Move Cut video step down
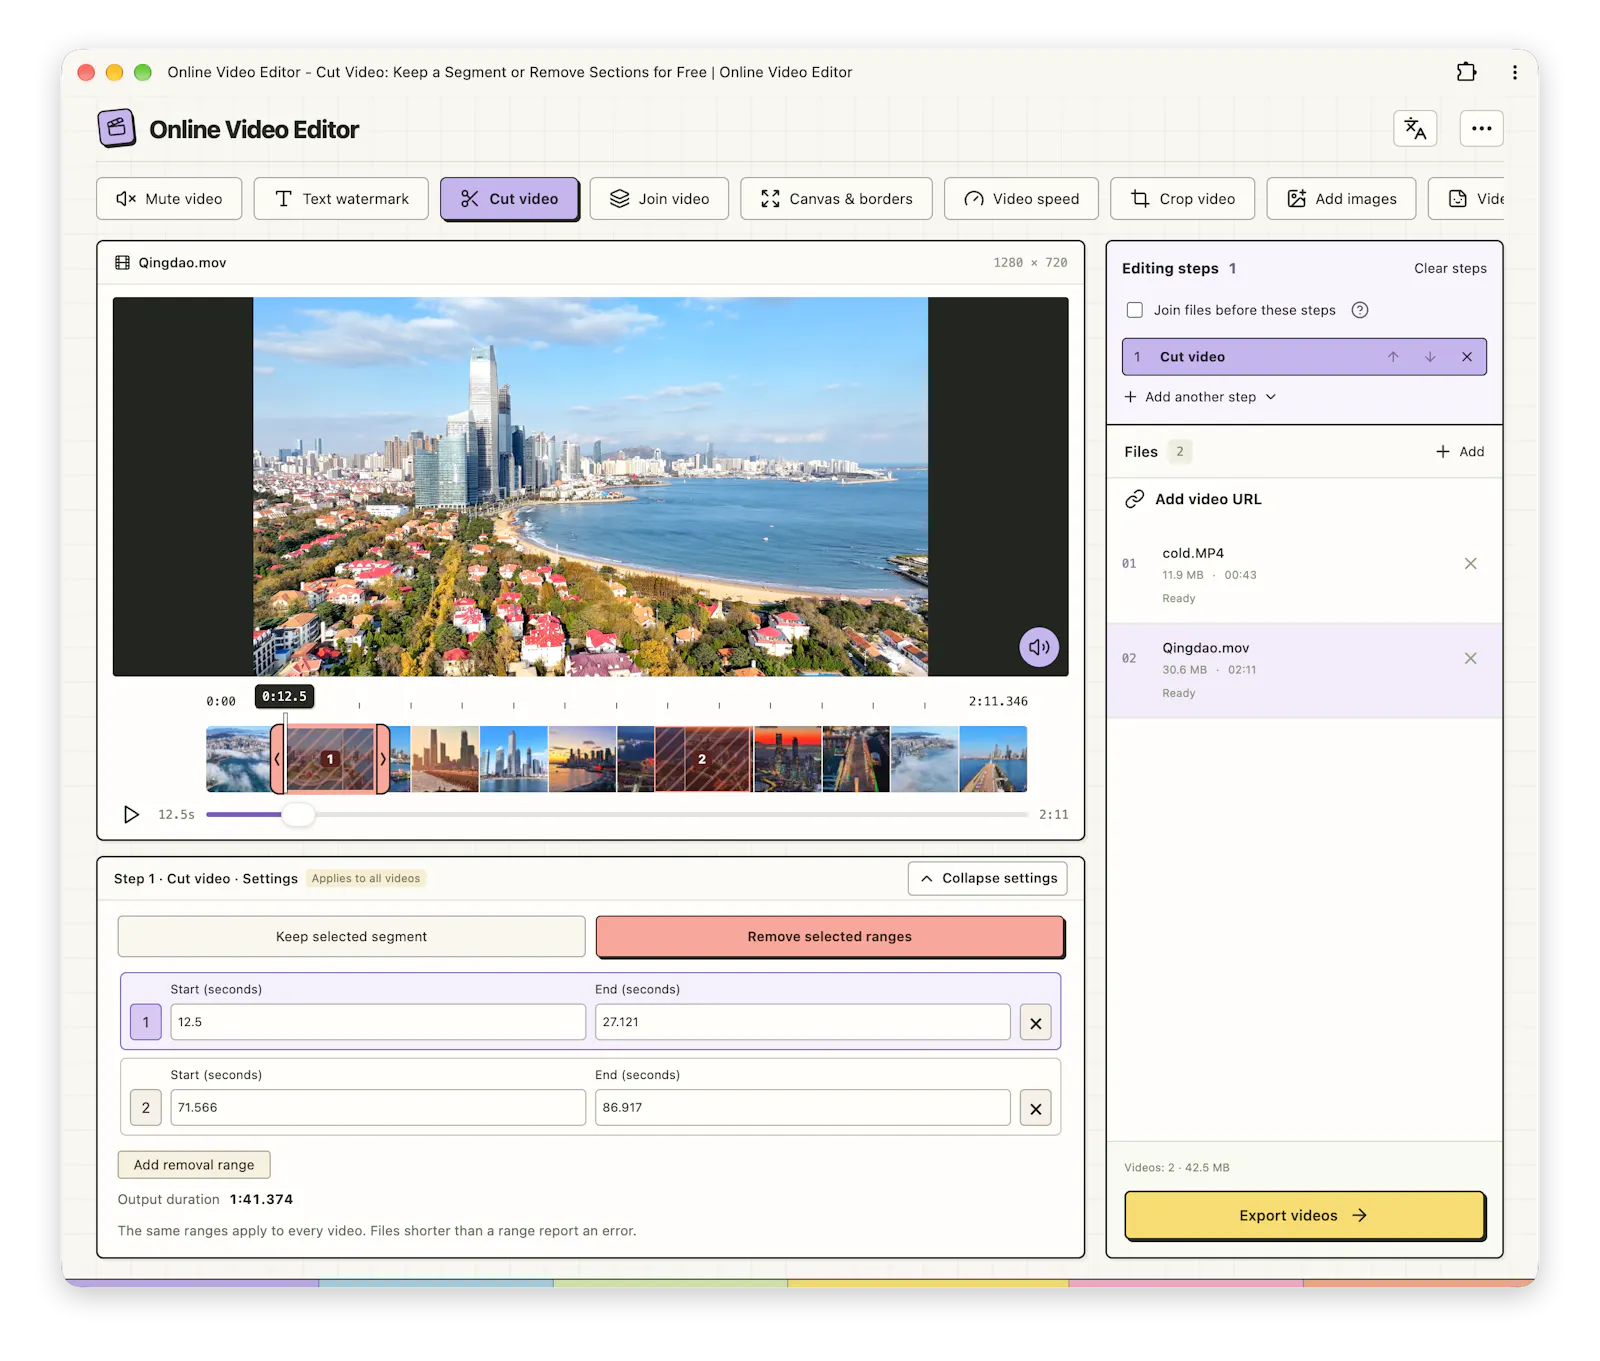Viewport: 1600px width, 1361px height. pyautogui.click(x=1430, y=357)
